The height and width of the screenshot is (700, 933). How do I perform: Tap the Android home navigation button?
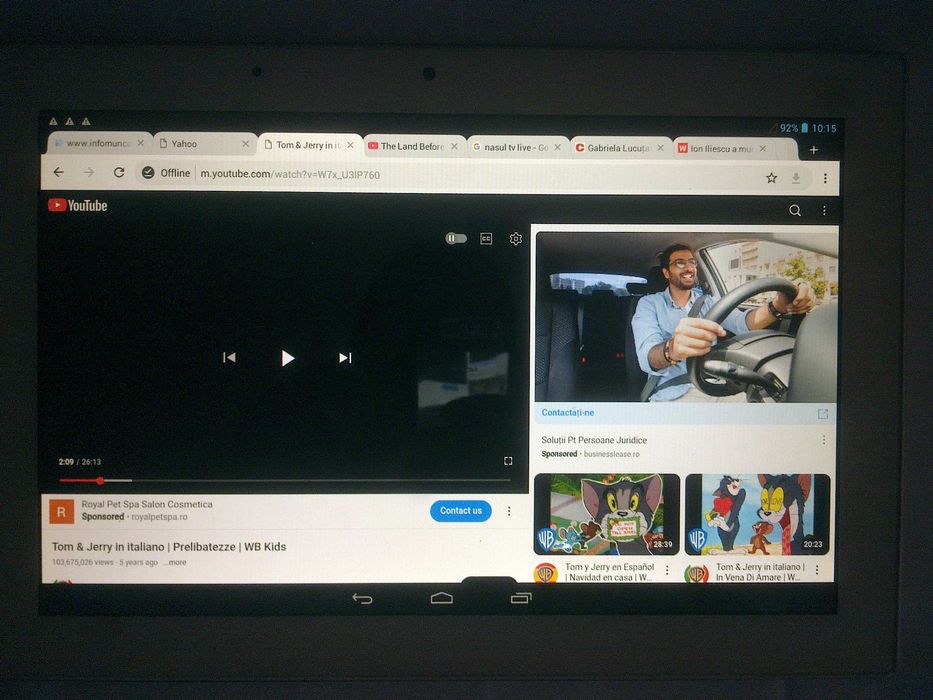(x=442, y=598)
